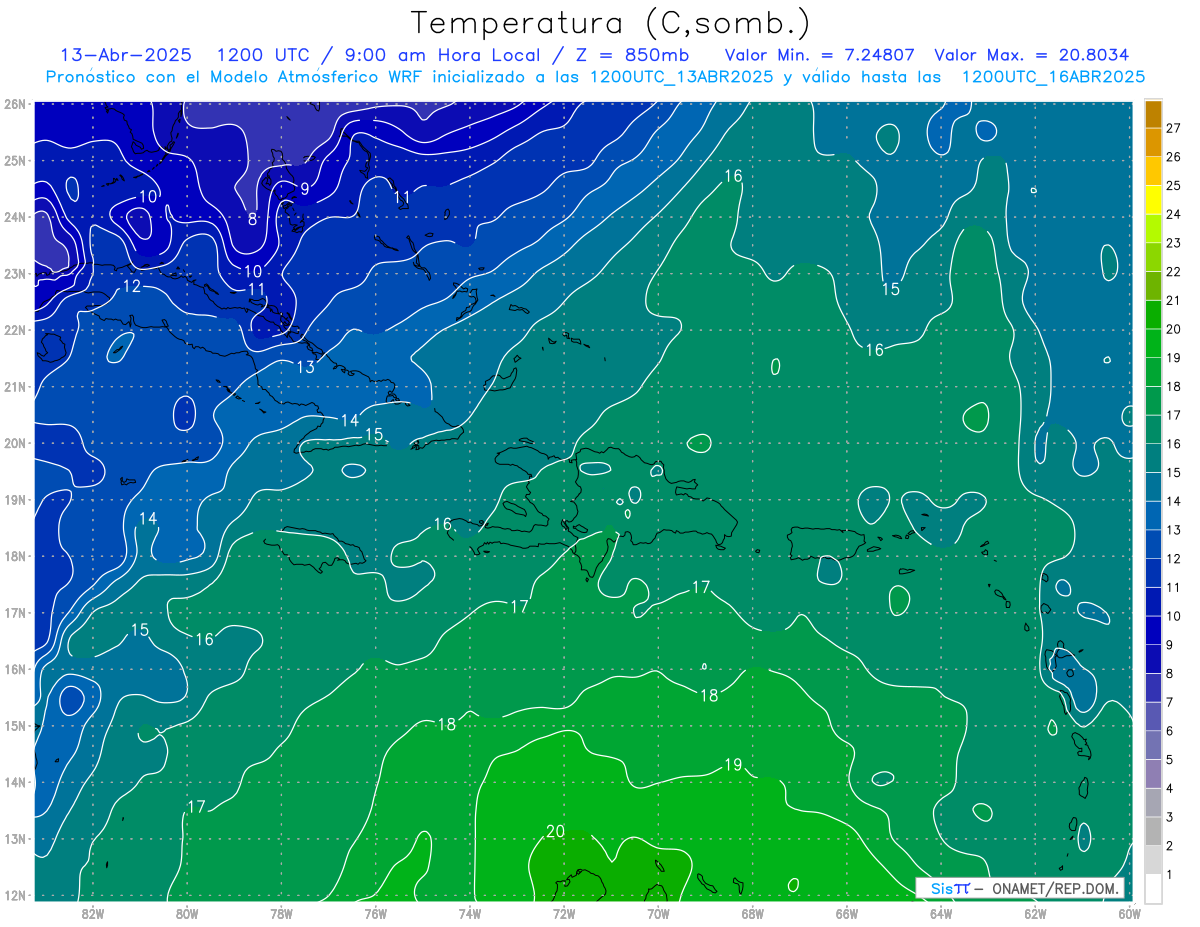Click the legend scale number '5'
Viewport: 1200px width, 927px height.
1170,760
